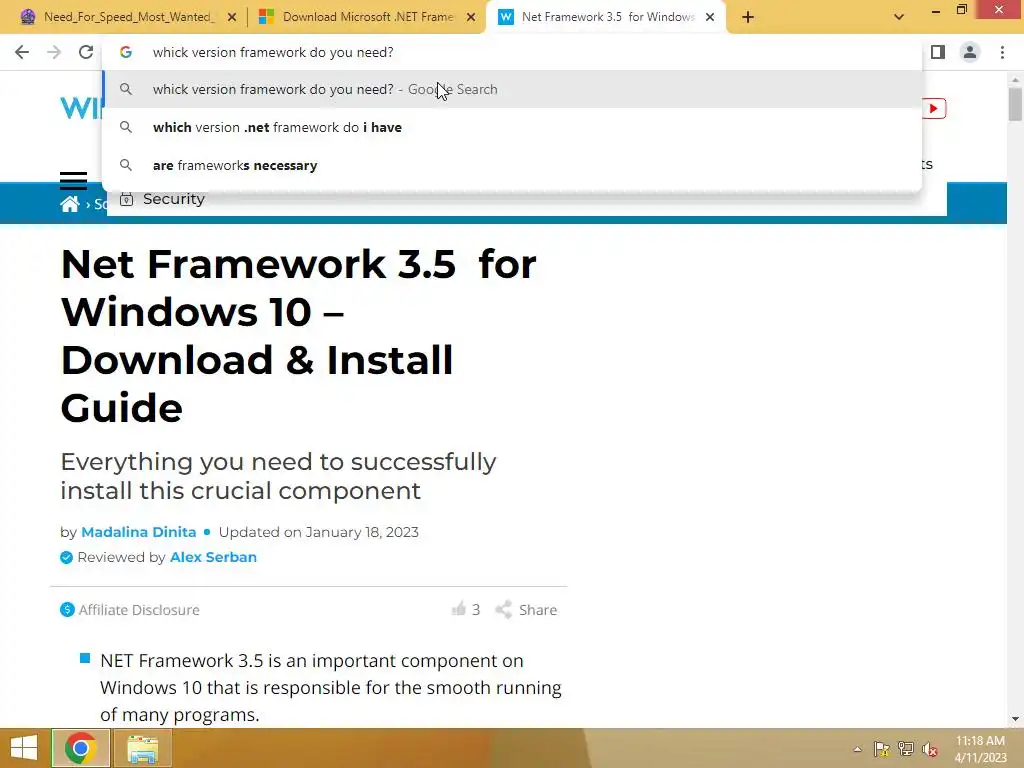
Task: Click the scrollbar down arrow
Action: pos(1015,719)
